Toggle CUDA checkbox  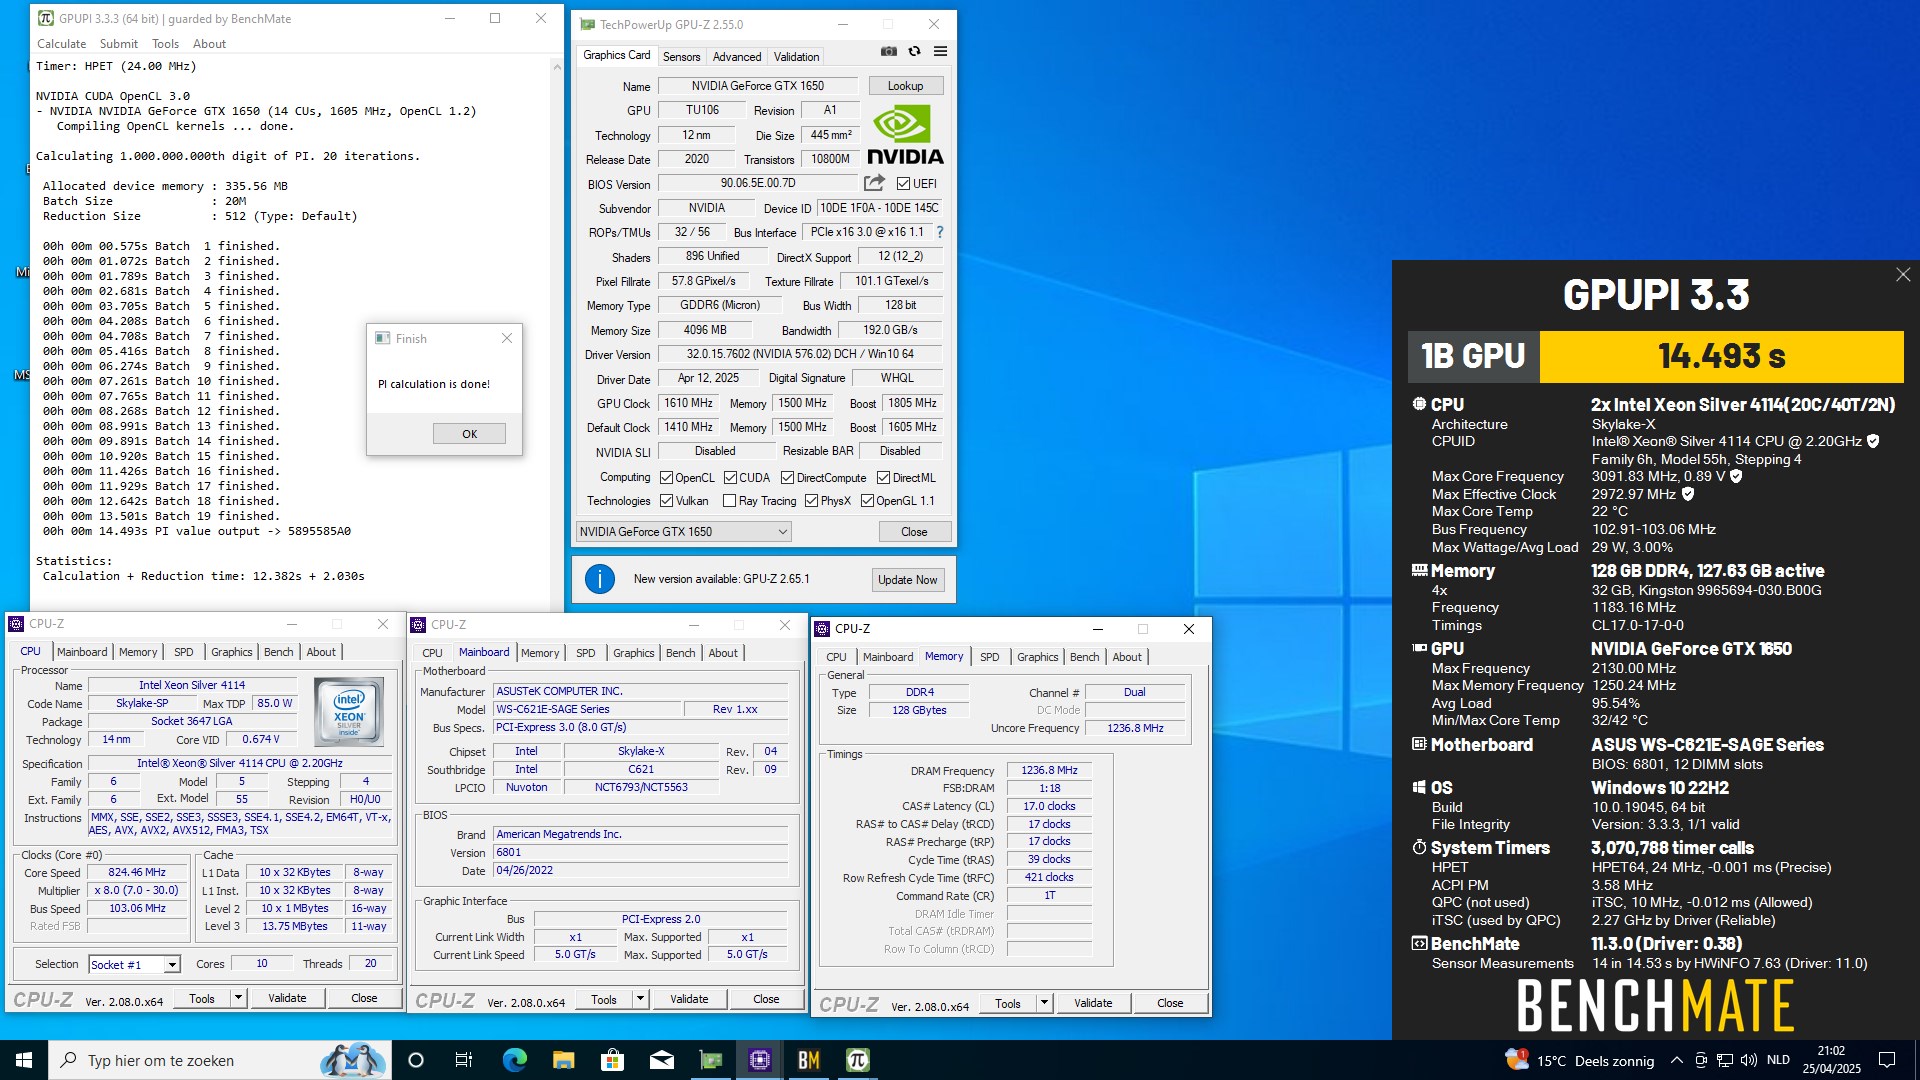click(x=730, y=478)
